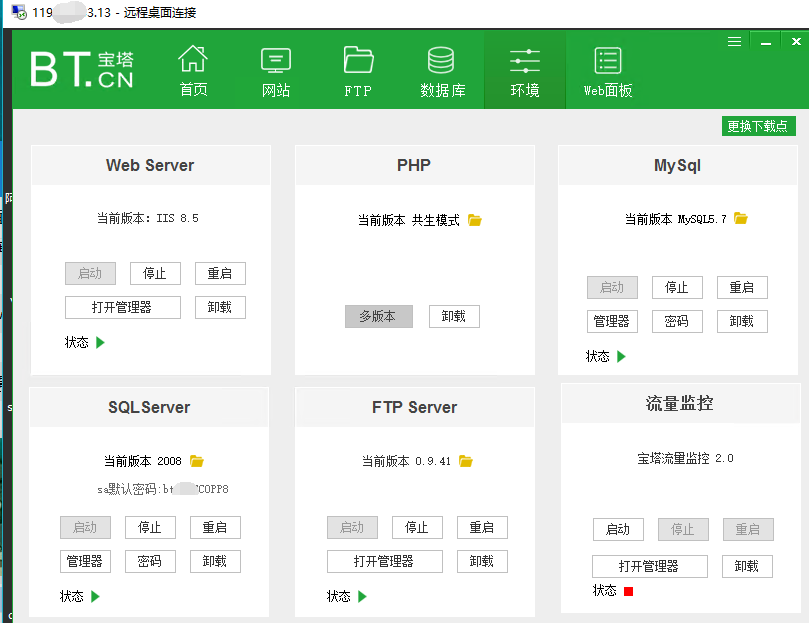The image size is (809, 623).
Task: Click the 当前版本 2008 text
Action: pos(142,461)
